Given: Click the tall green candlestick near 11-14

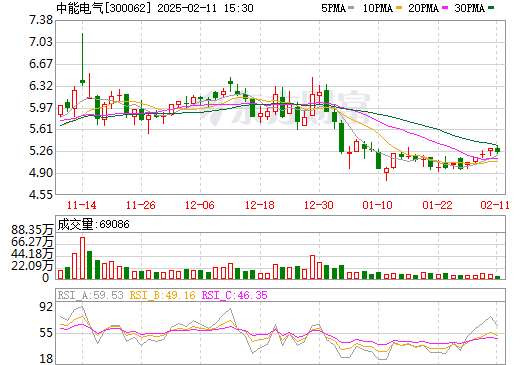Looking at the screenshot, I should pos(82,59).
